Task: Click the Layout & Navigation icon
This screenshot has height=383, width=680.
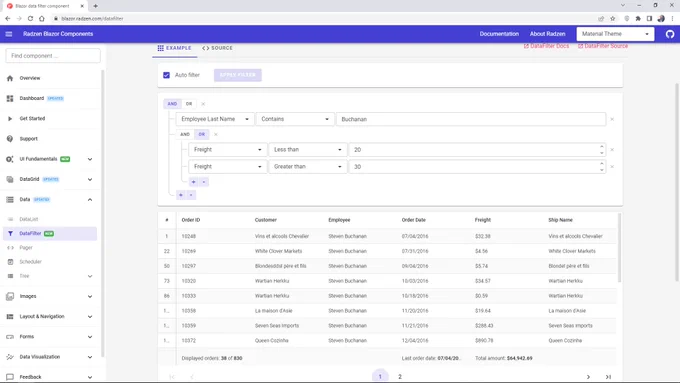Action: (10, 317)
